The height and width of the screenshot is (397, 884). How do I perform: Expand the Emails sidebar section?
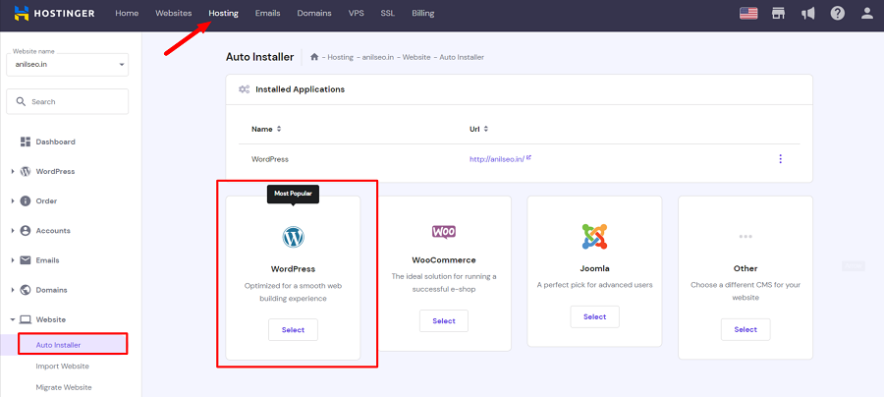12,261
